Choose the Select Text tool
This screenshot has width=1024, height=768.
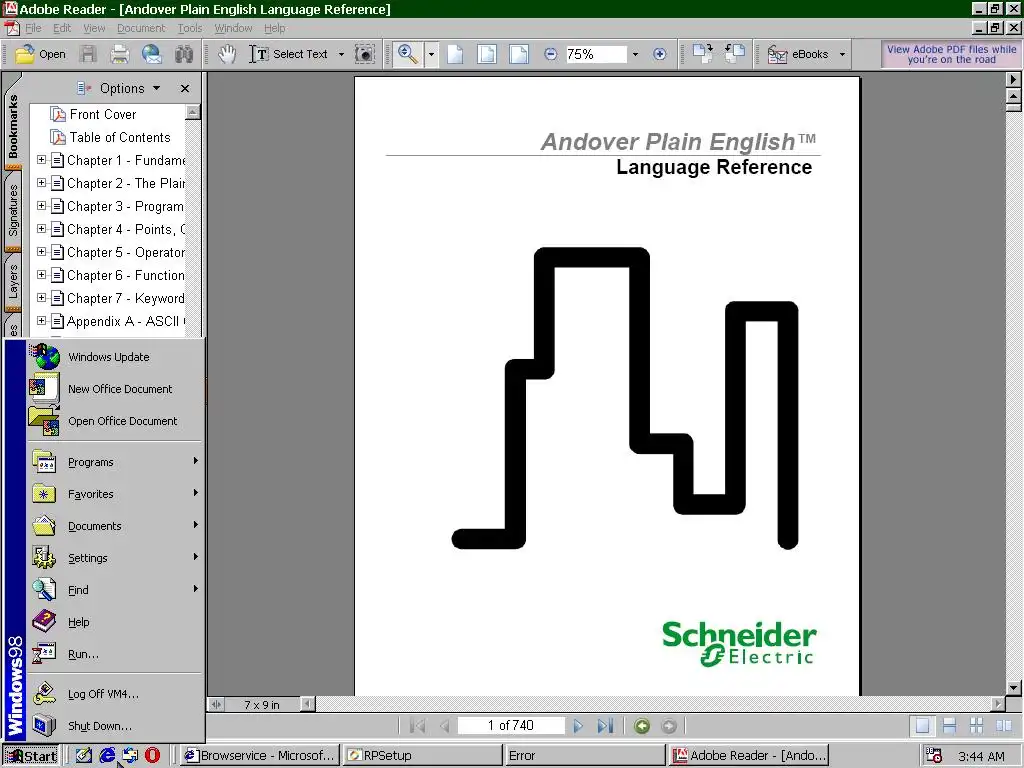[288, 54]
